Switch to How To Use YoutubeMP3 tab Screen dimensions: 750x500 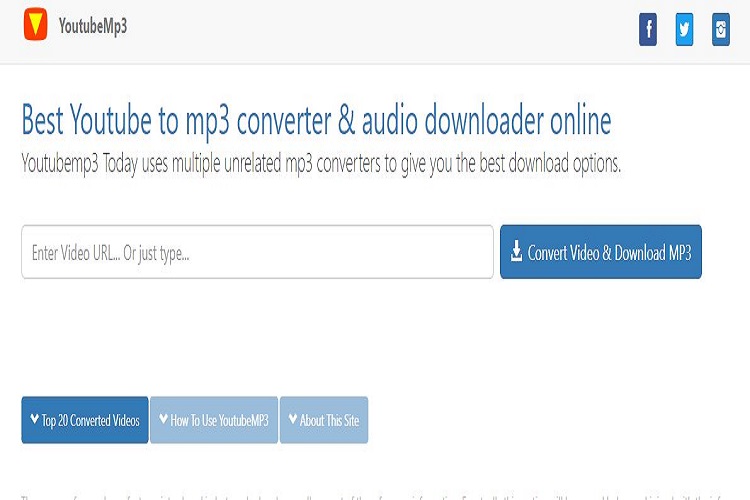click(214, 420)
